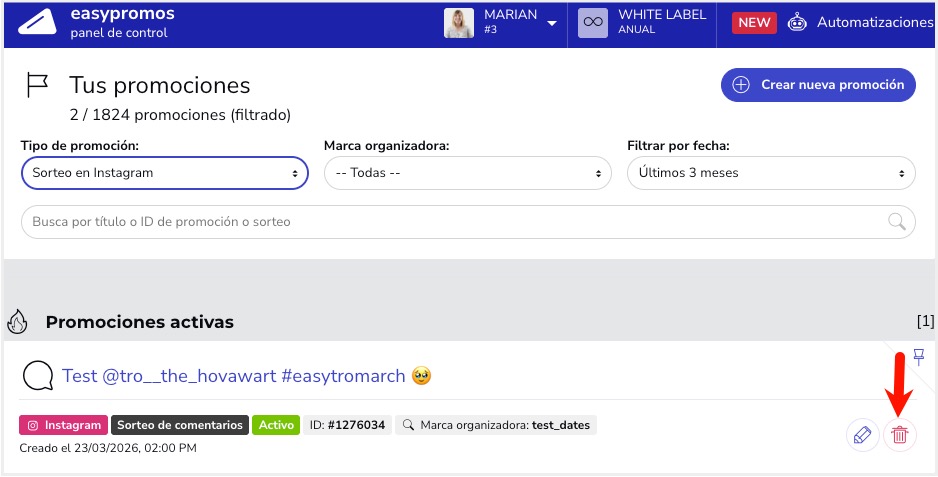Image resolution: width=938 pixels, height=477 pixels.
Task: Open the Tipo de promoción dropdown
Action: coord(164,173)
